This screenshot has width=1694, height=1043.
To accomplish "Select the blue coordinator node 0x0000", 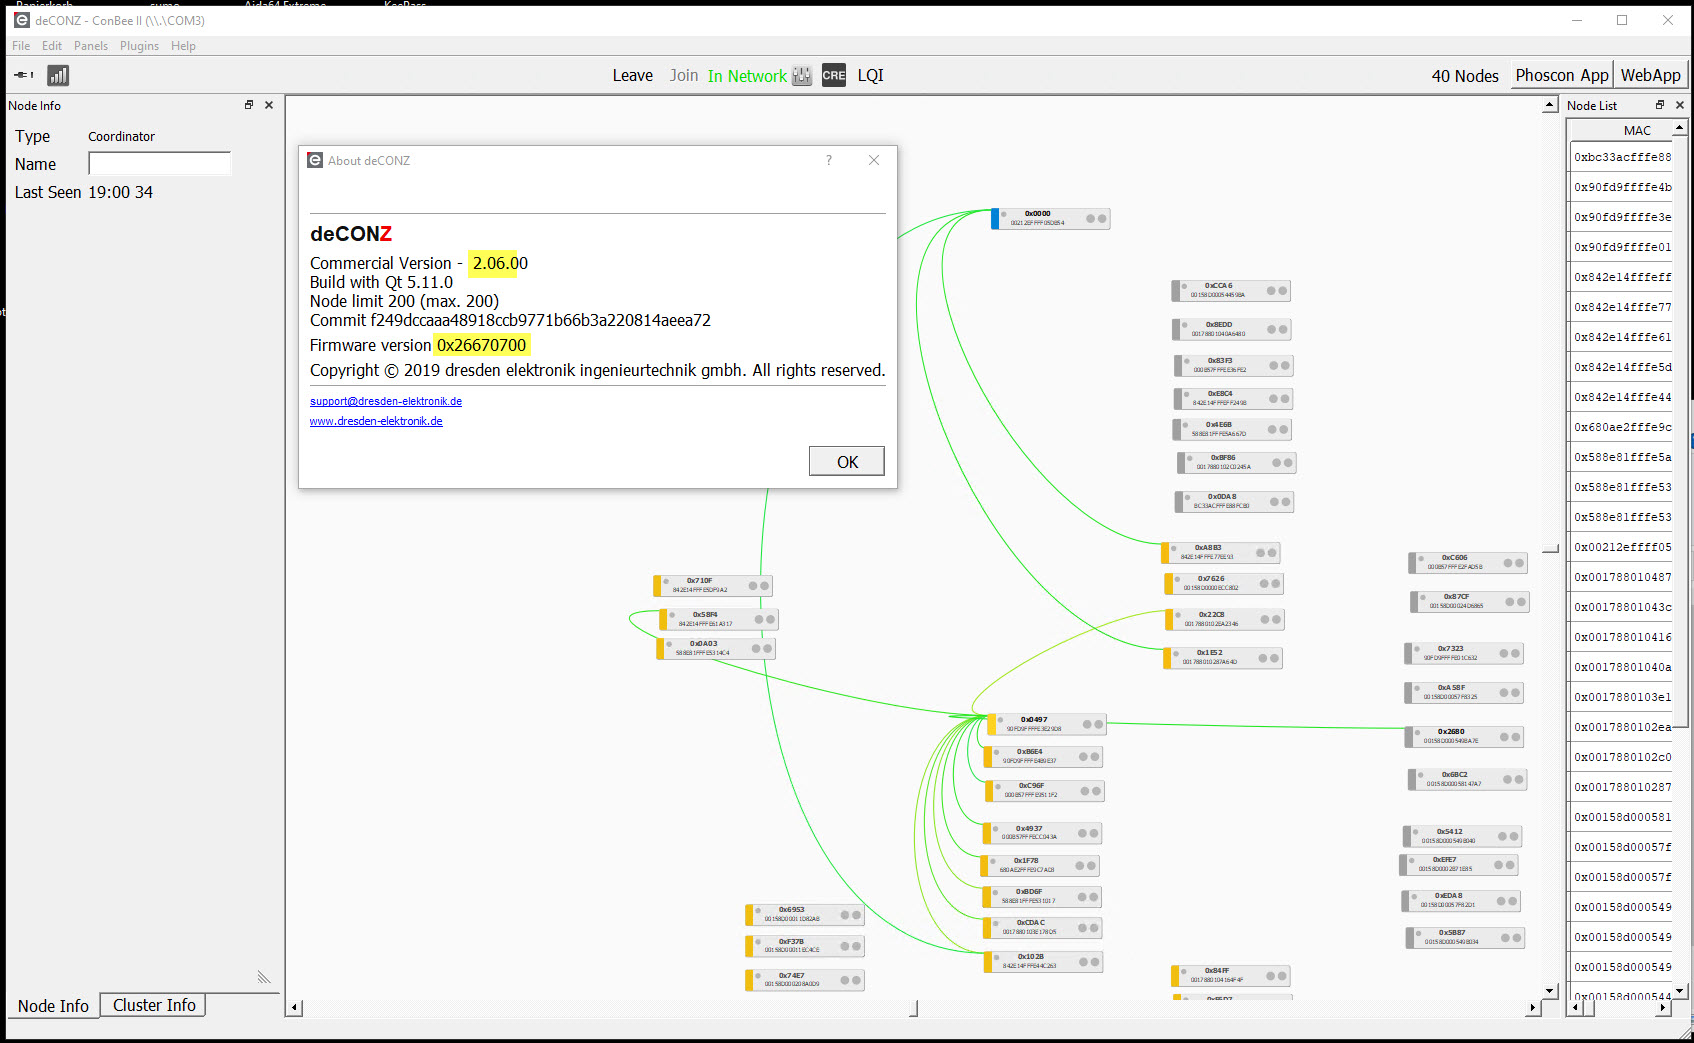I will 1049,218.
